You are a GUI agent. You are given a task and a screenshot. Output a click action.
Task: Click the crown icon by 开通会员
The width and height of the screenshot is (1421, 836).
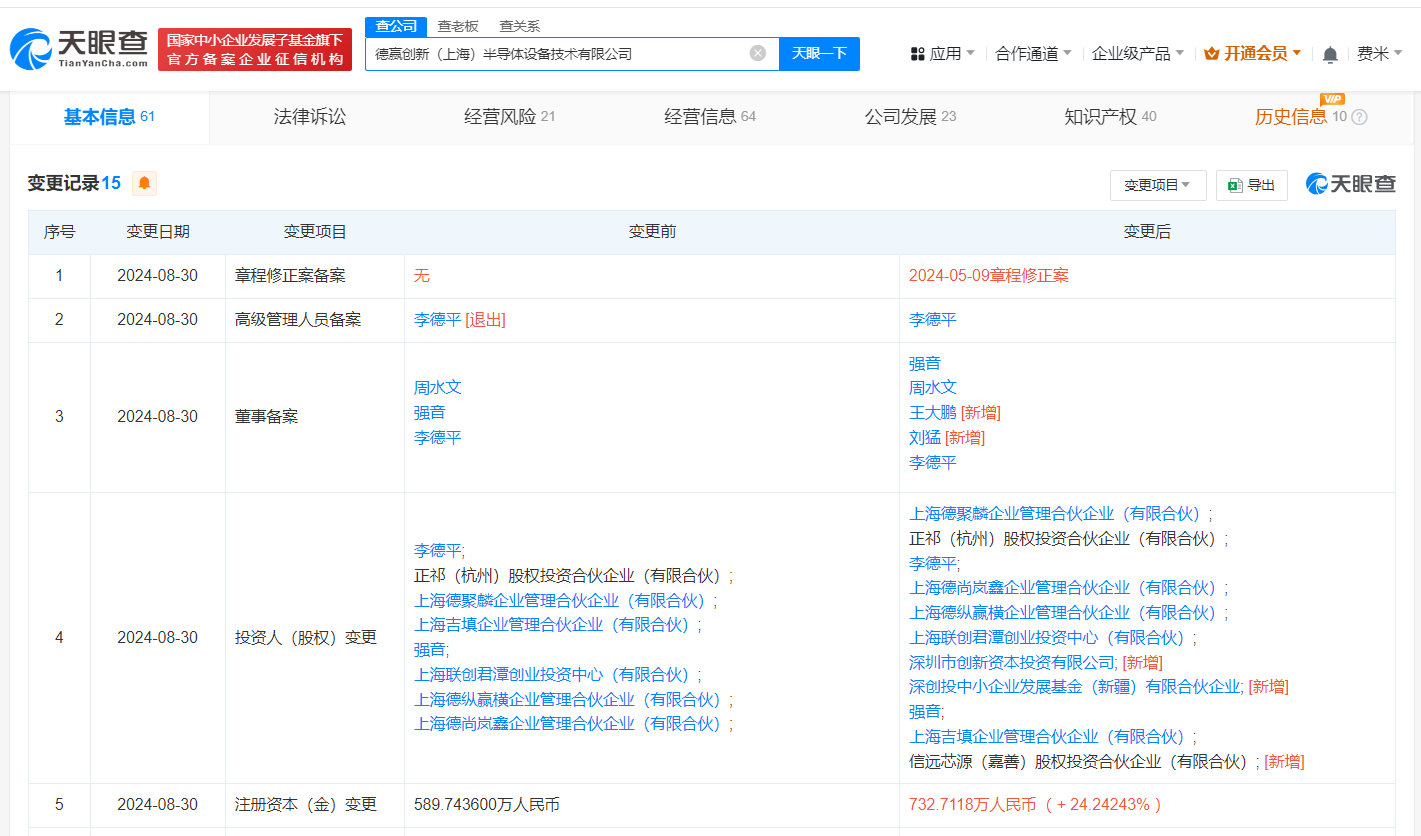tap(1212, 54)
